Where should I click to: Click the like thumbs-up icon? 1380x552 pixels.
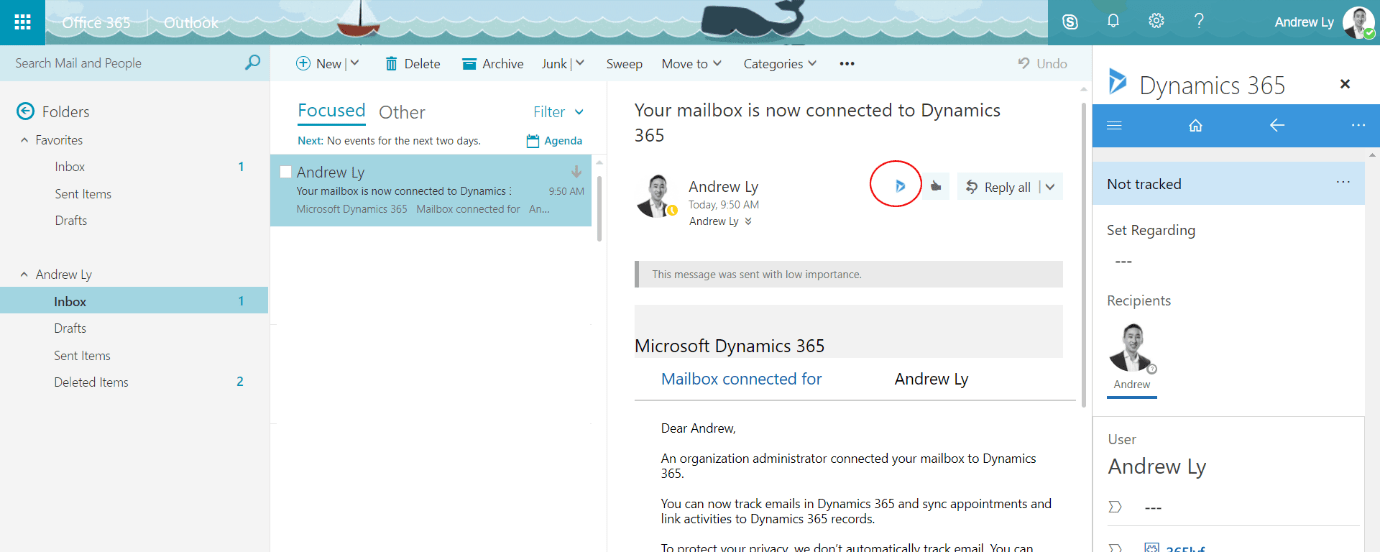pyautogui.click(x=936, y=186)
